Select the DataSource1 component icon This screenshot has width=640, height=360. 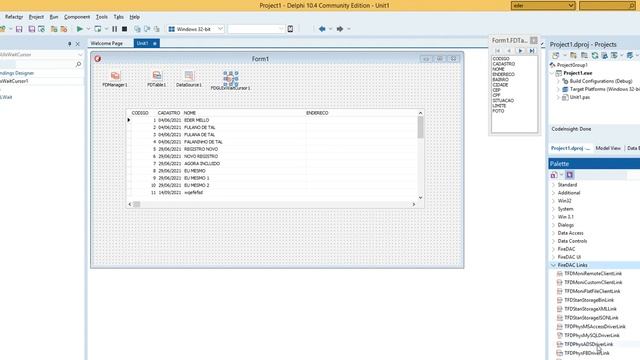pos(189,76)
